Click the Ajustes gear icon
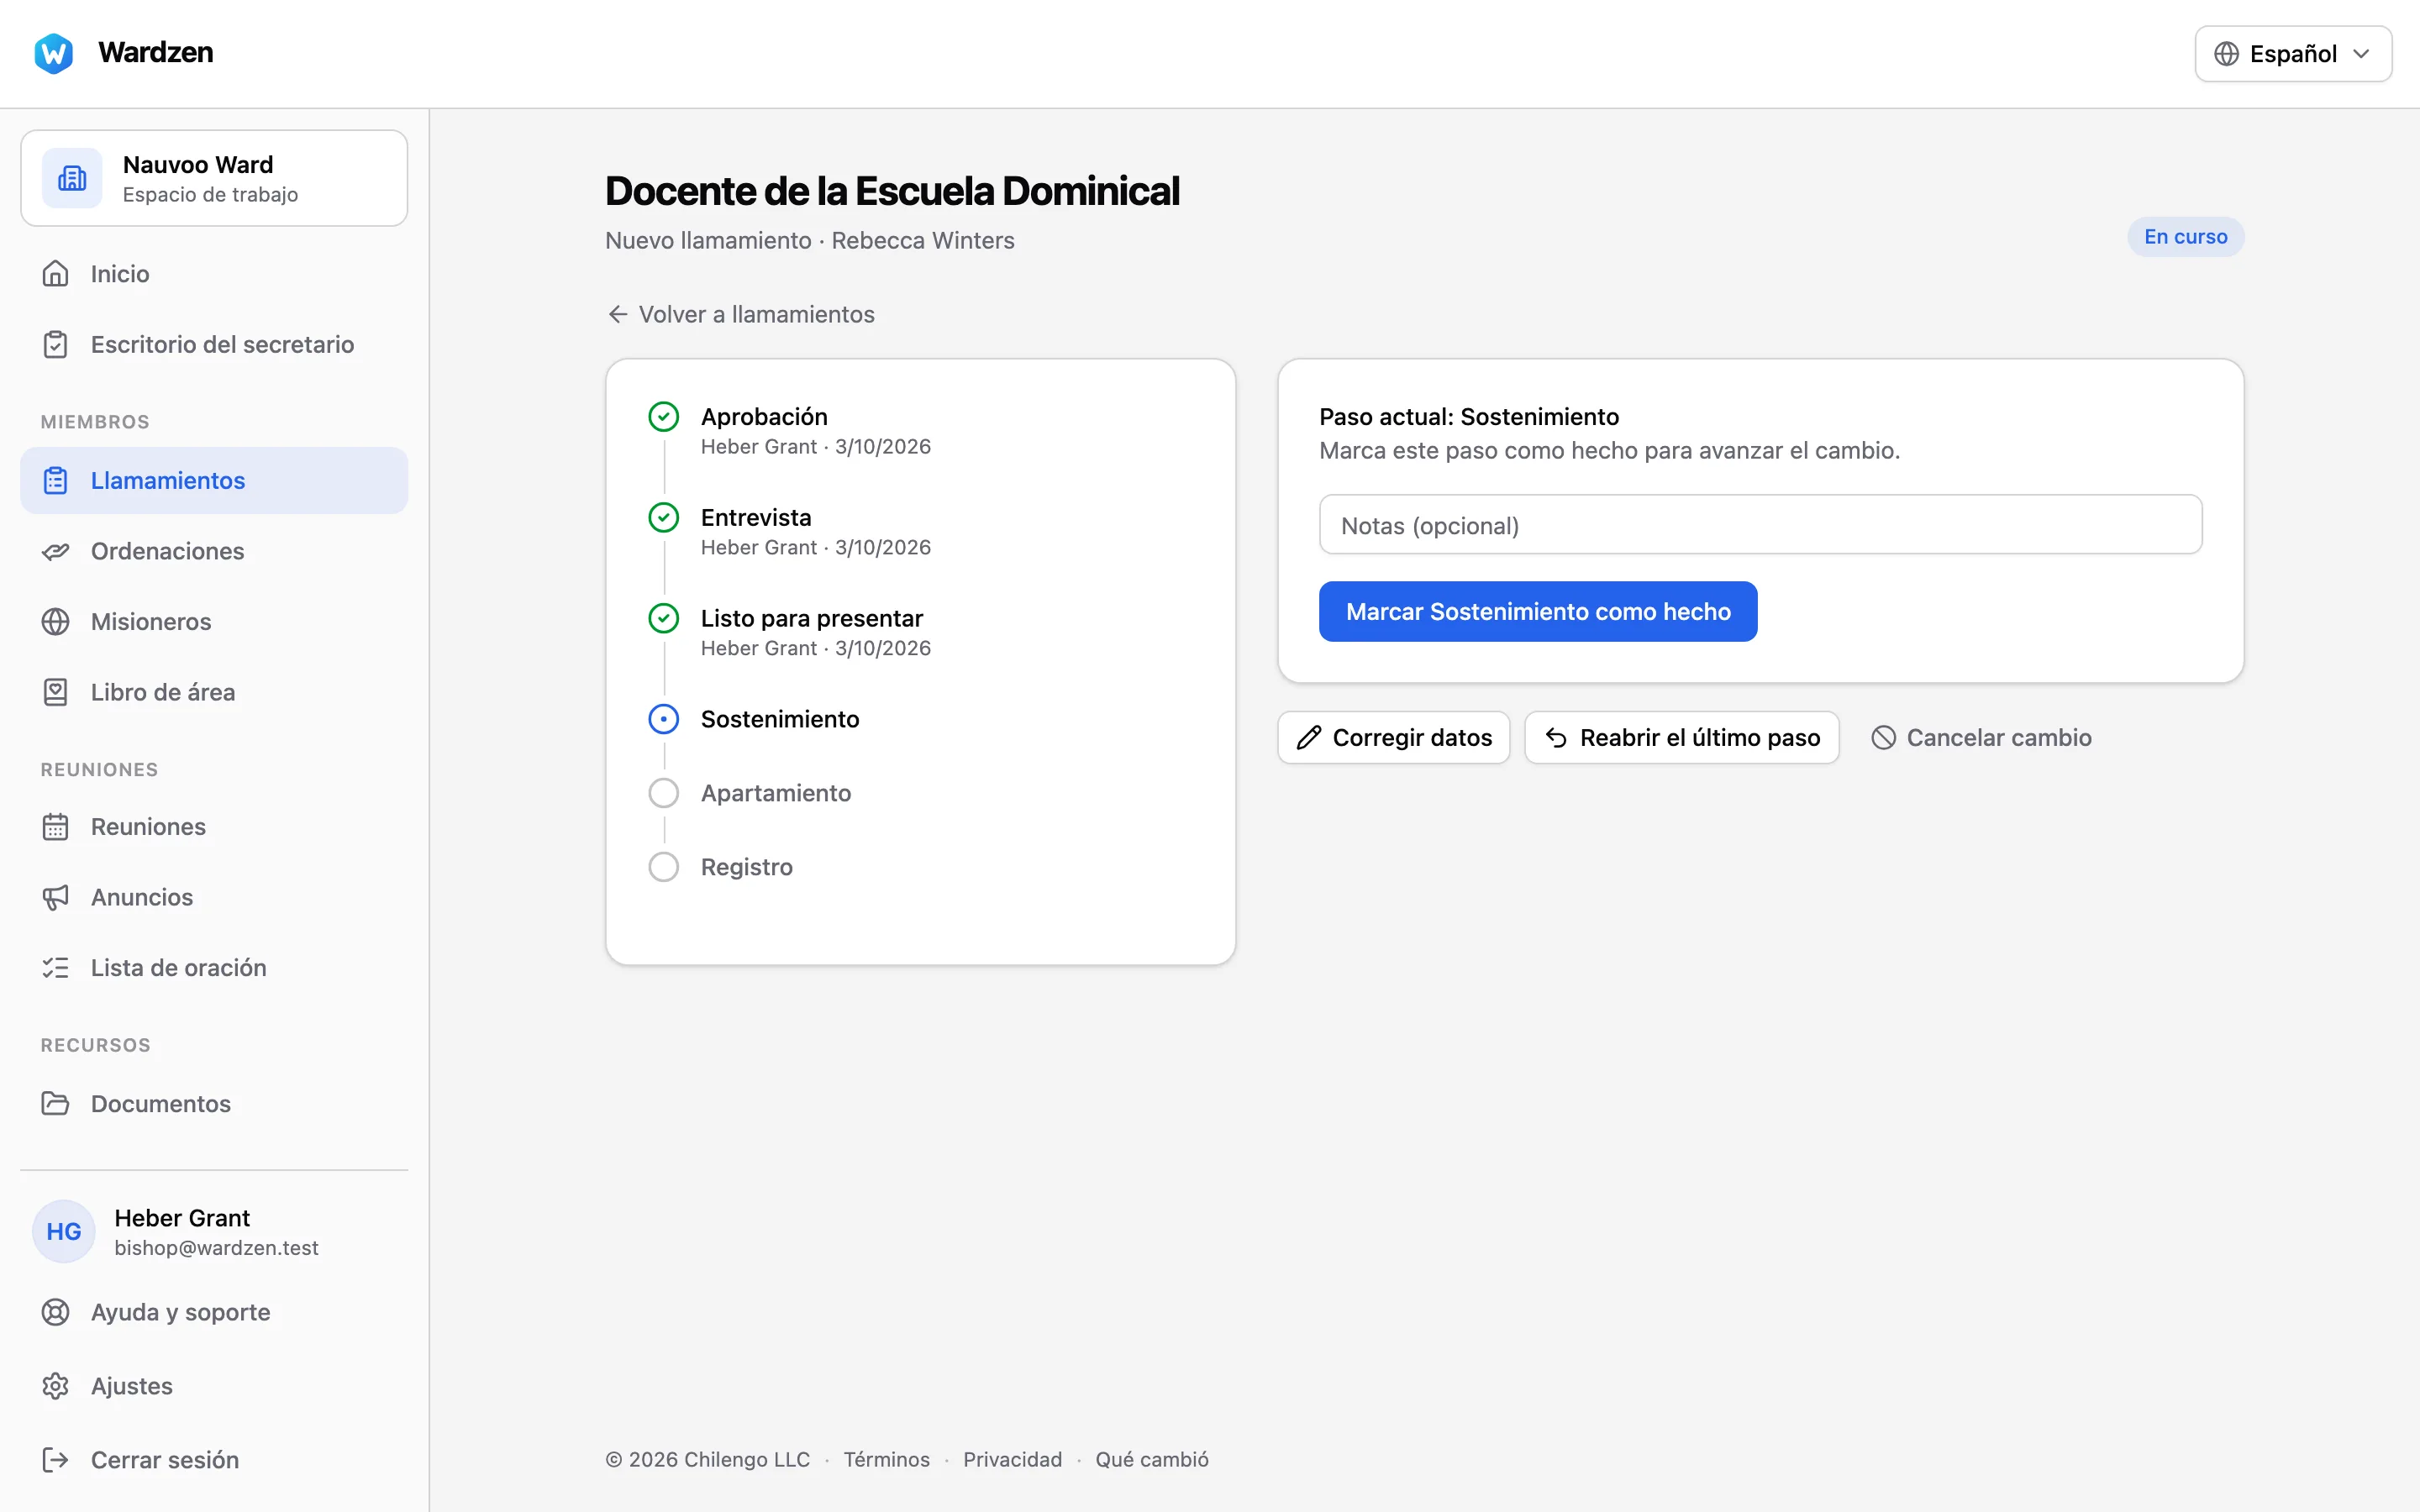 pos(56,1386)
